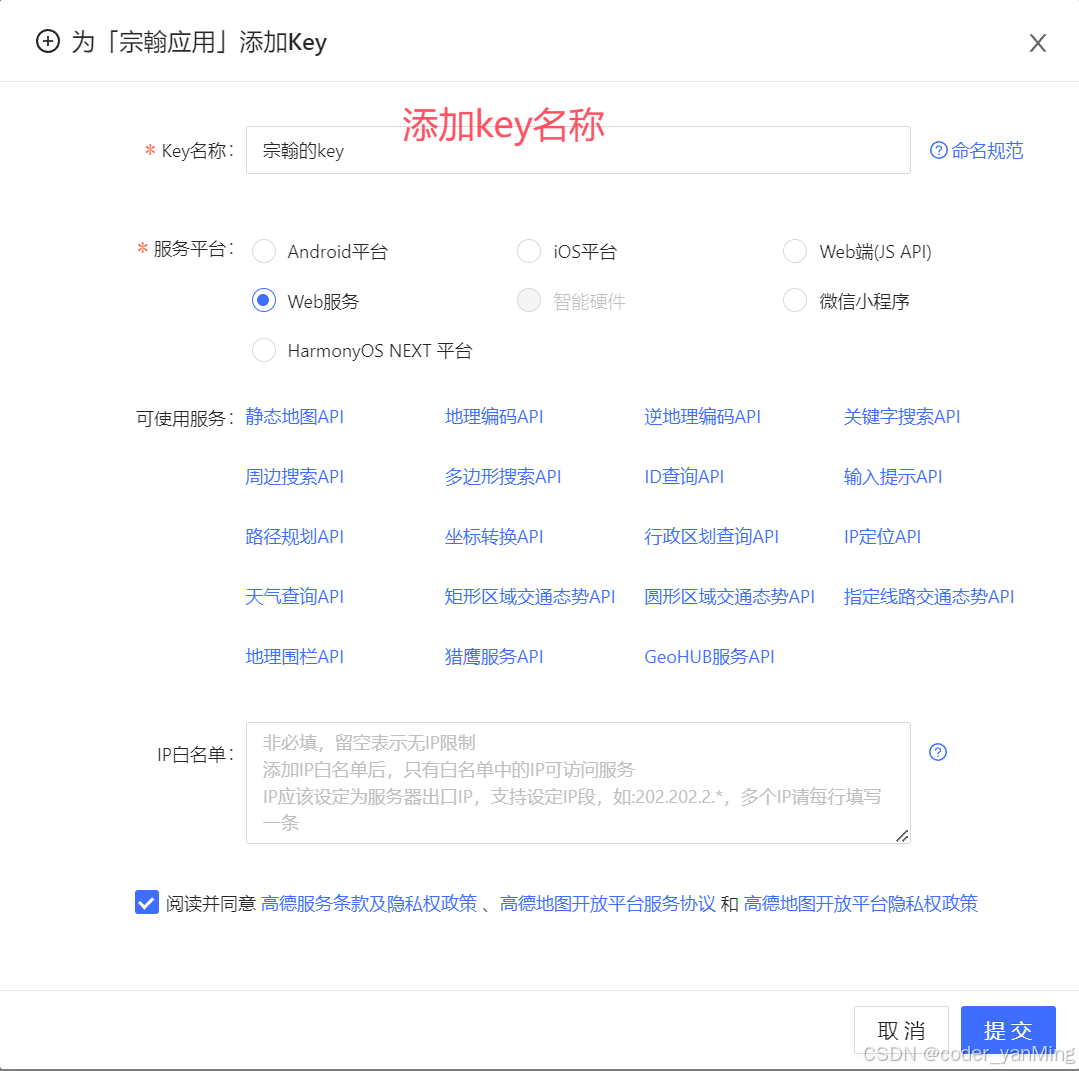Open the 坐标转换API link
1079x1071 pixels.
click(494, 536)
